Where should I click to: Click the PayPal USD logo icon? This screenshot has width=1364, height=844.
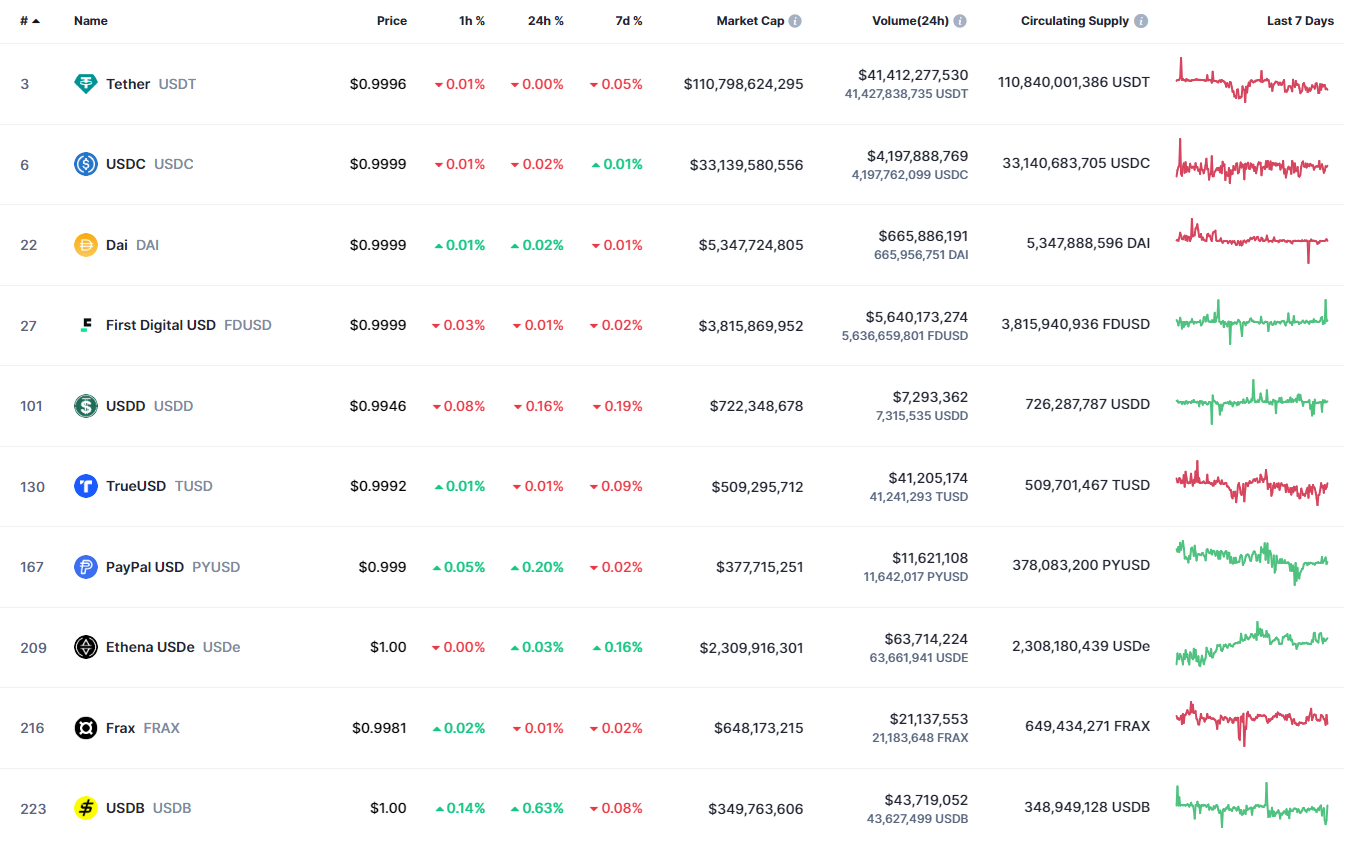pos(86,567)
